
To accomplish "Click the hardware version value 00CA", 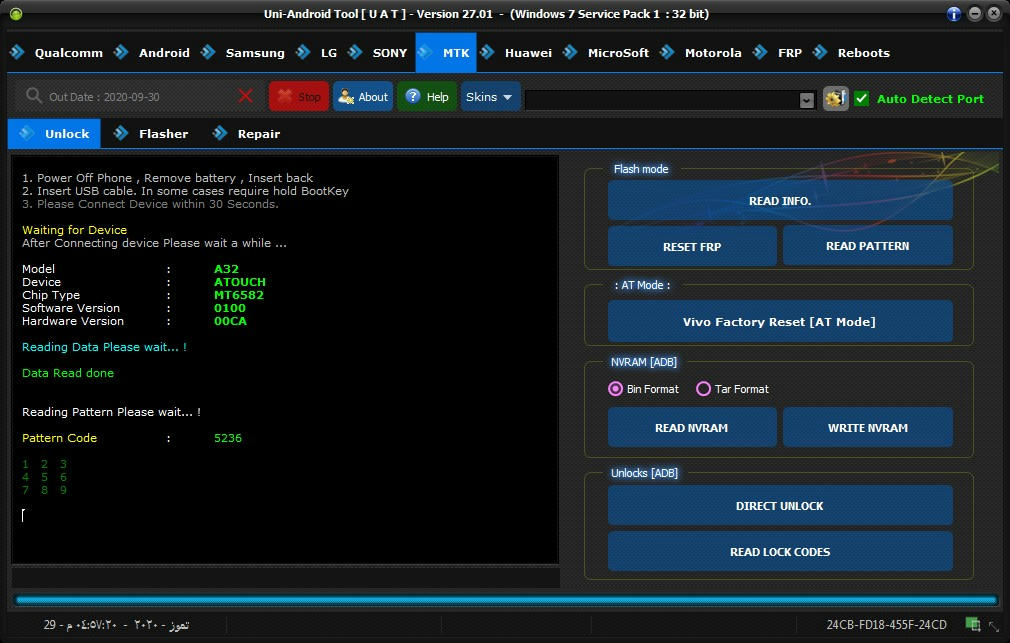I will point(231,321).
